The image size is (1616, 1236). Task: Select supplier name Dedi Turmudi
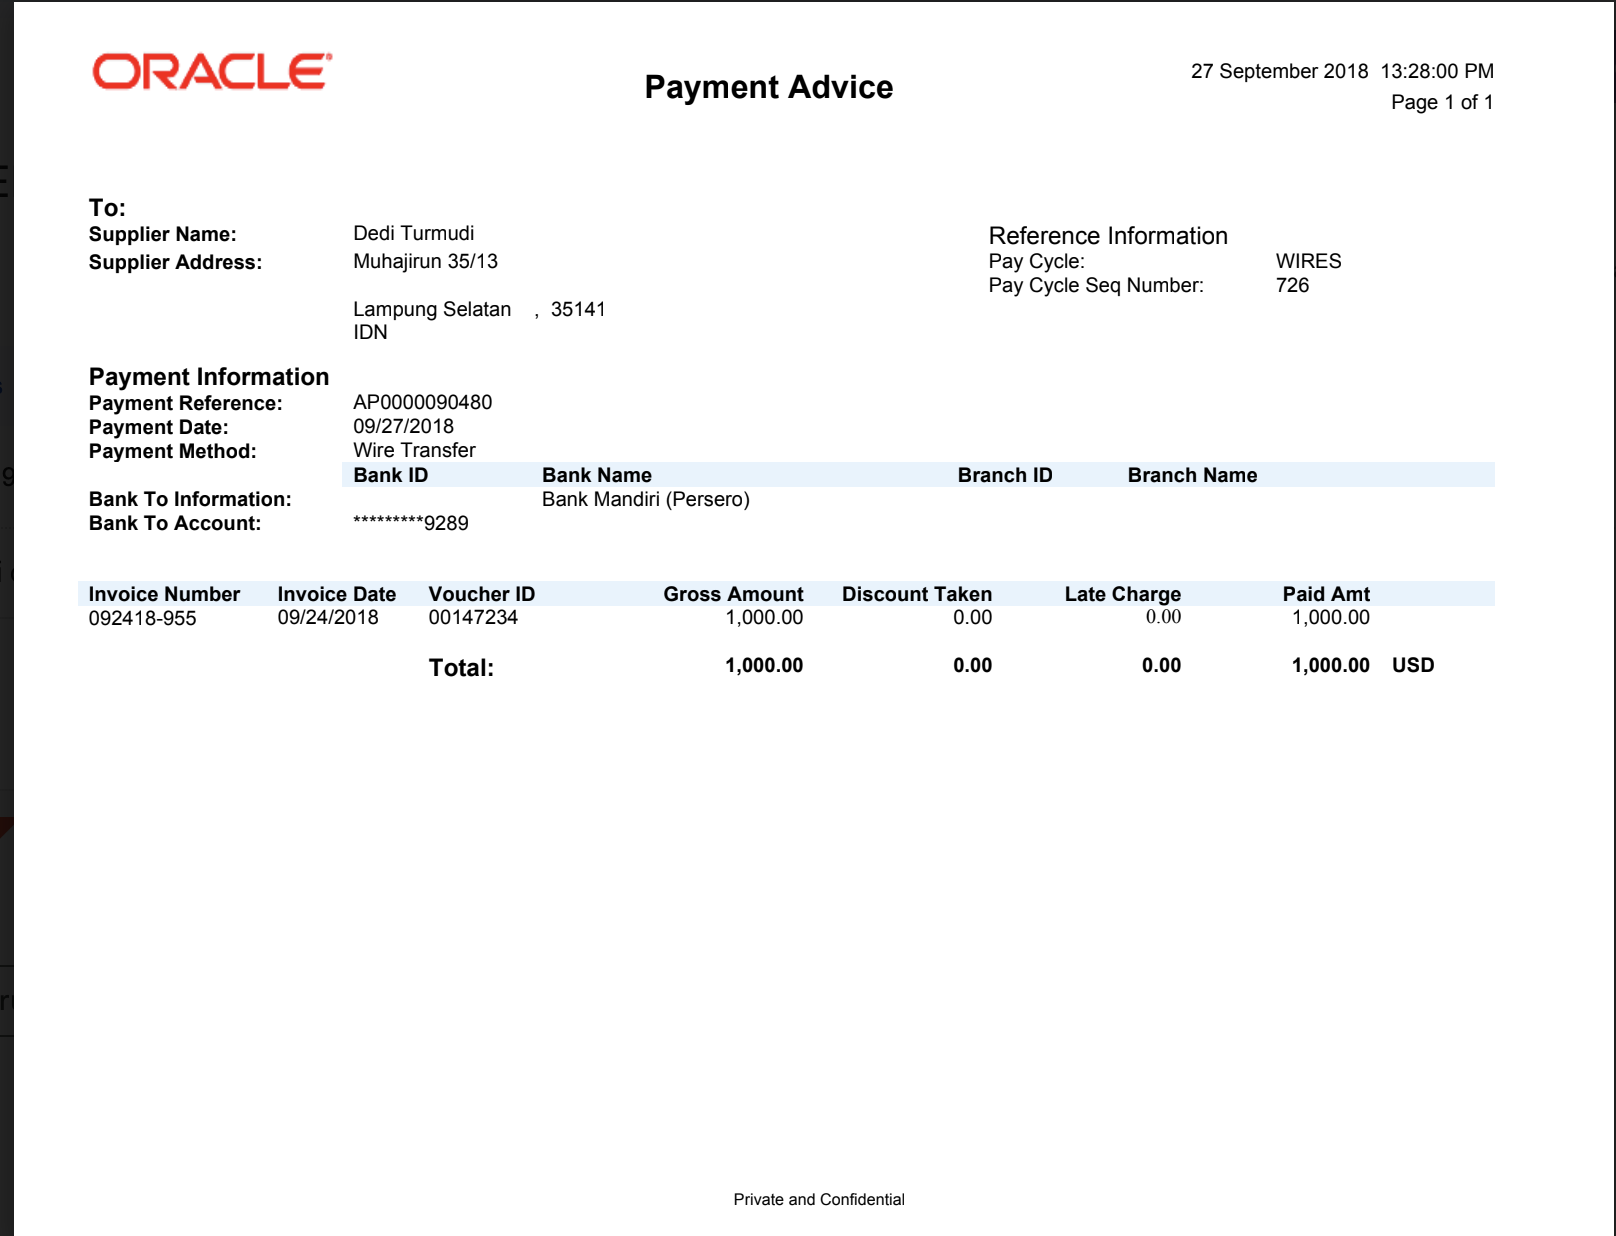[x=414, y=233]
